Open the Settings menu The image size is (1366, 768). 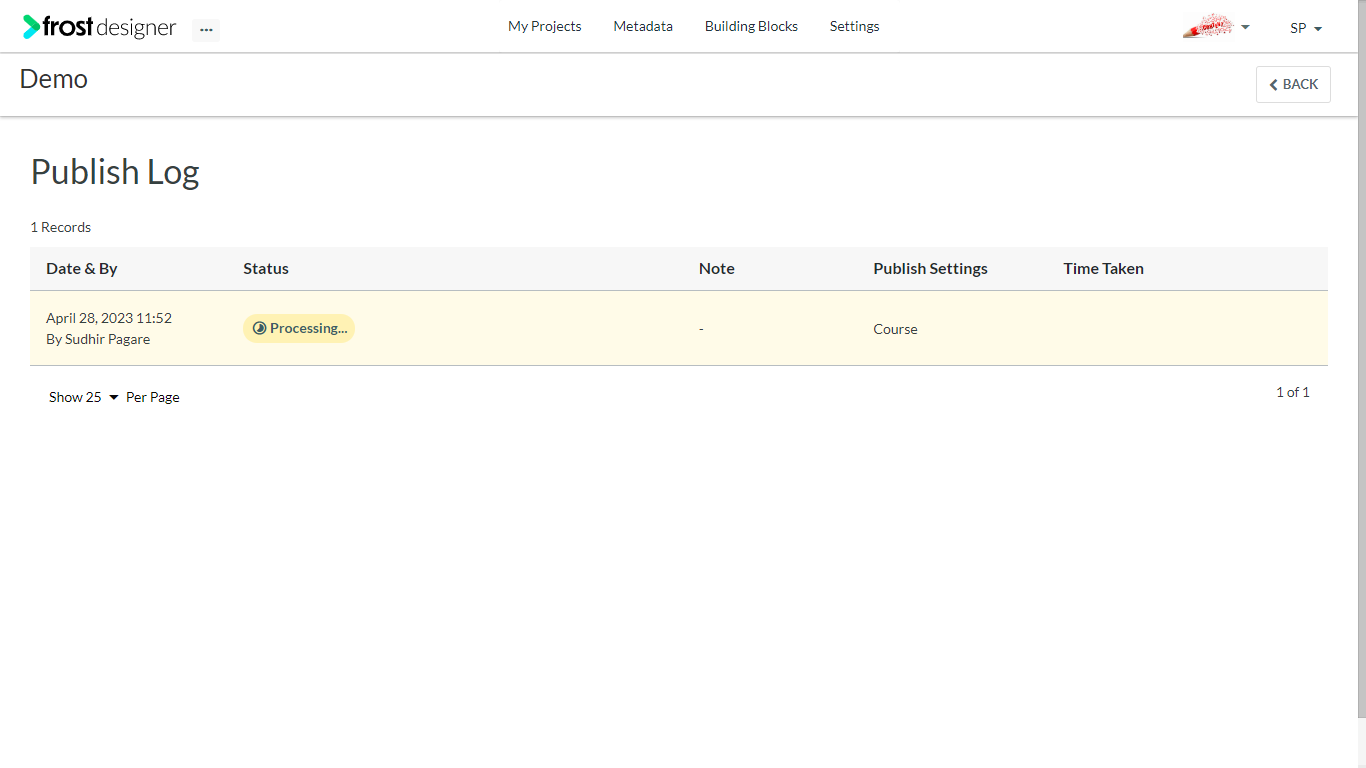point(854,26)
